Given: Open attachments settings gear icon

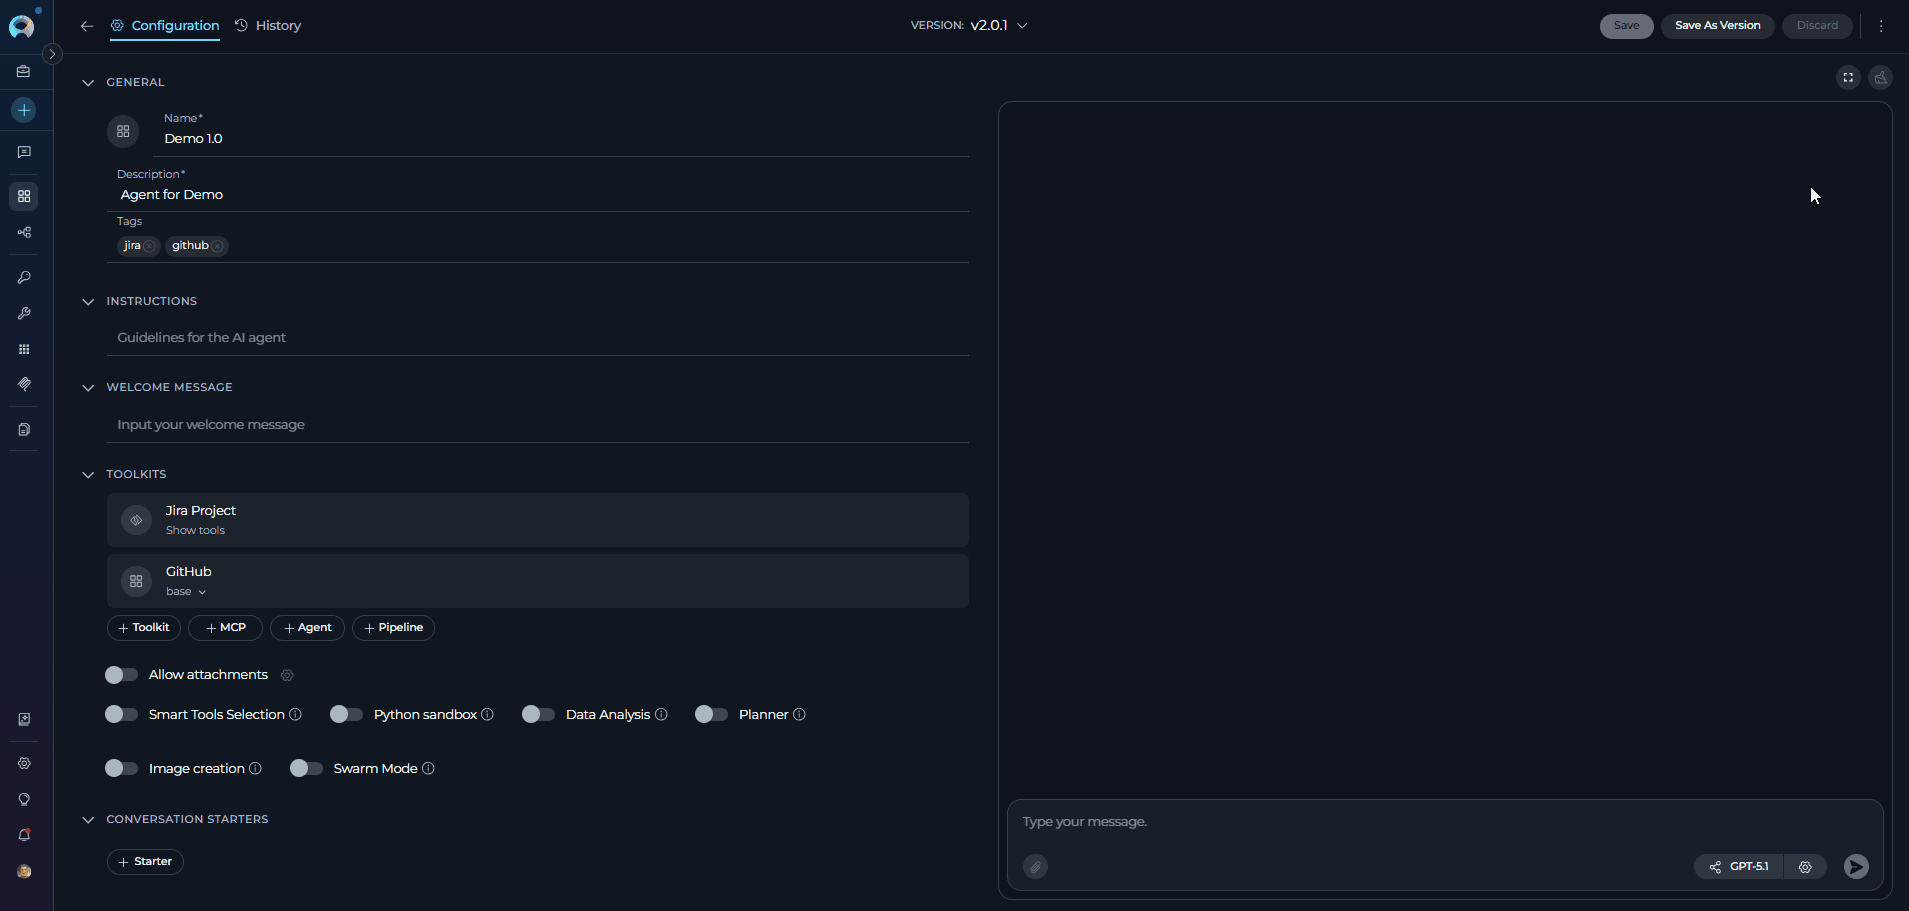Looking at the screenshot, I should (287, 675).
